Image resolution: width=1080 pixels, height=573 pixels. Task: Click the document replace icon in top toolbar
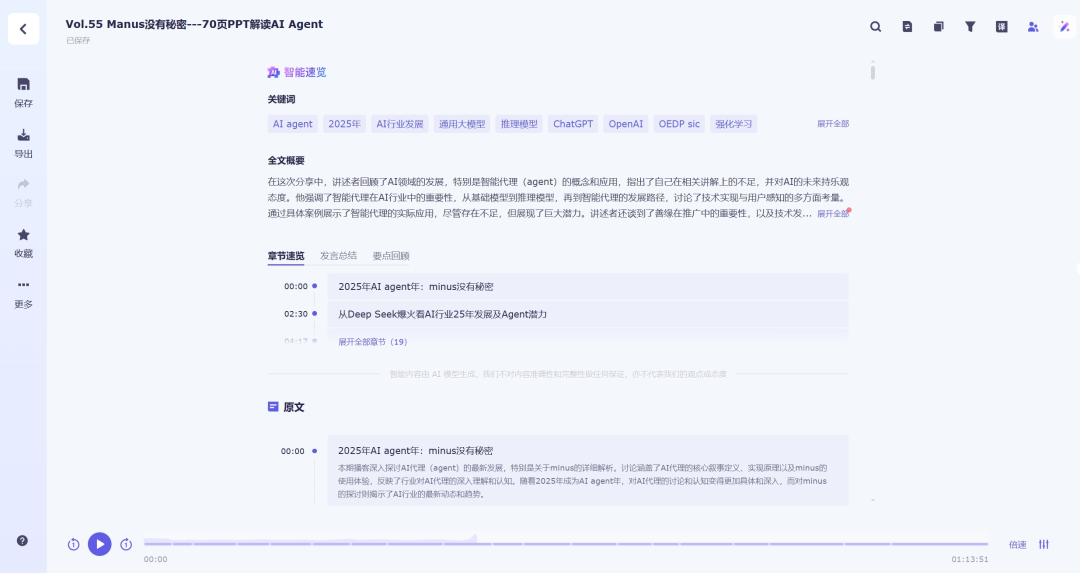pyautogui.click(x=907, y=27)
